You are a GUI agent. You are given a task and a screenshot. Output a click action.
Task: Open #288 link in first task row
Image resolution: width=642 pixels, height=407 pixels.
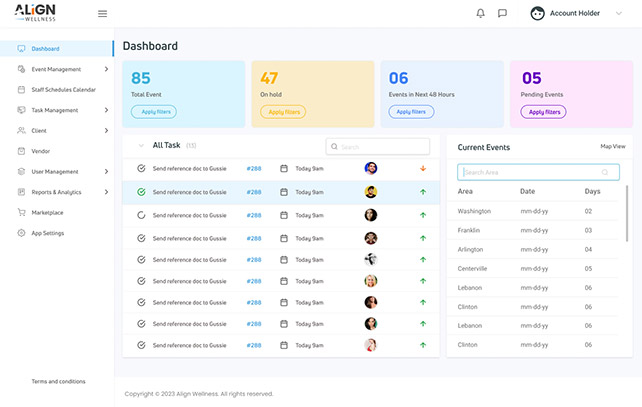click(x=254, y=169)
